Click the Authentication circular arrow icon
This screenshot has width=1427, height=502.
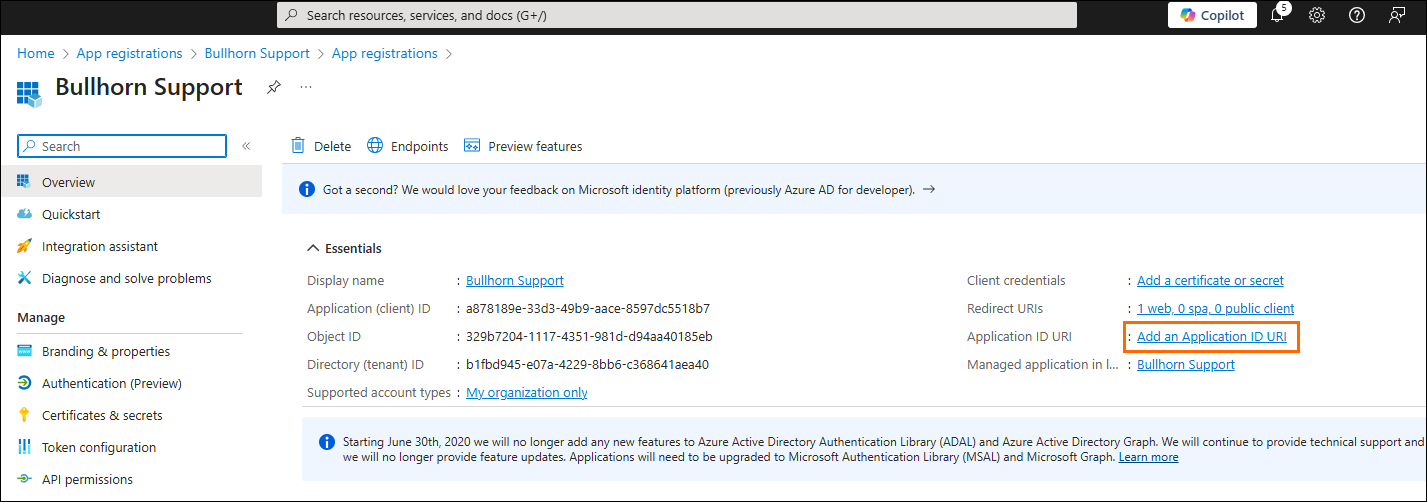coord(25,383)
